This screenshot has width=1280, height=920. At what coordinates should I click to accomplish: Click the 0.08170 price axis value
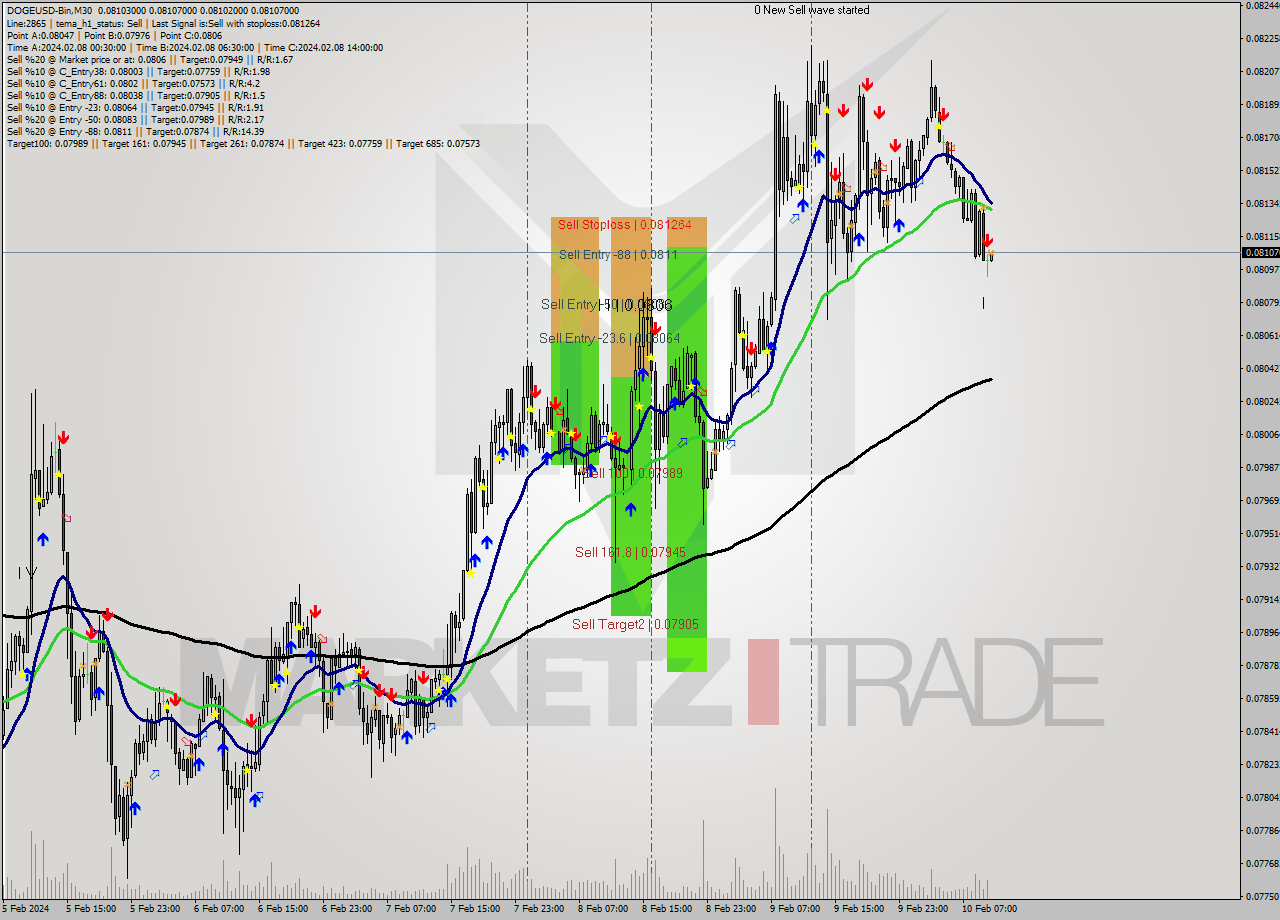1262,137
